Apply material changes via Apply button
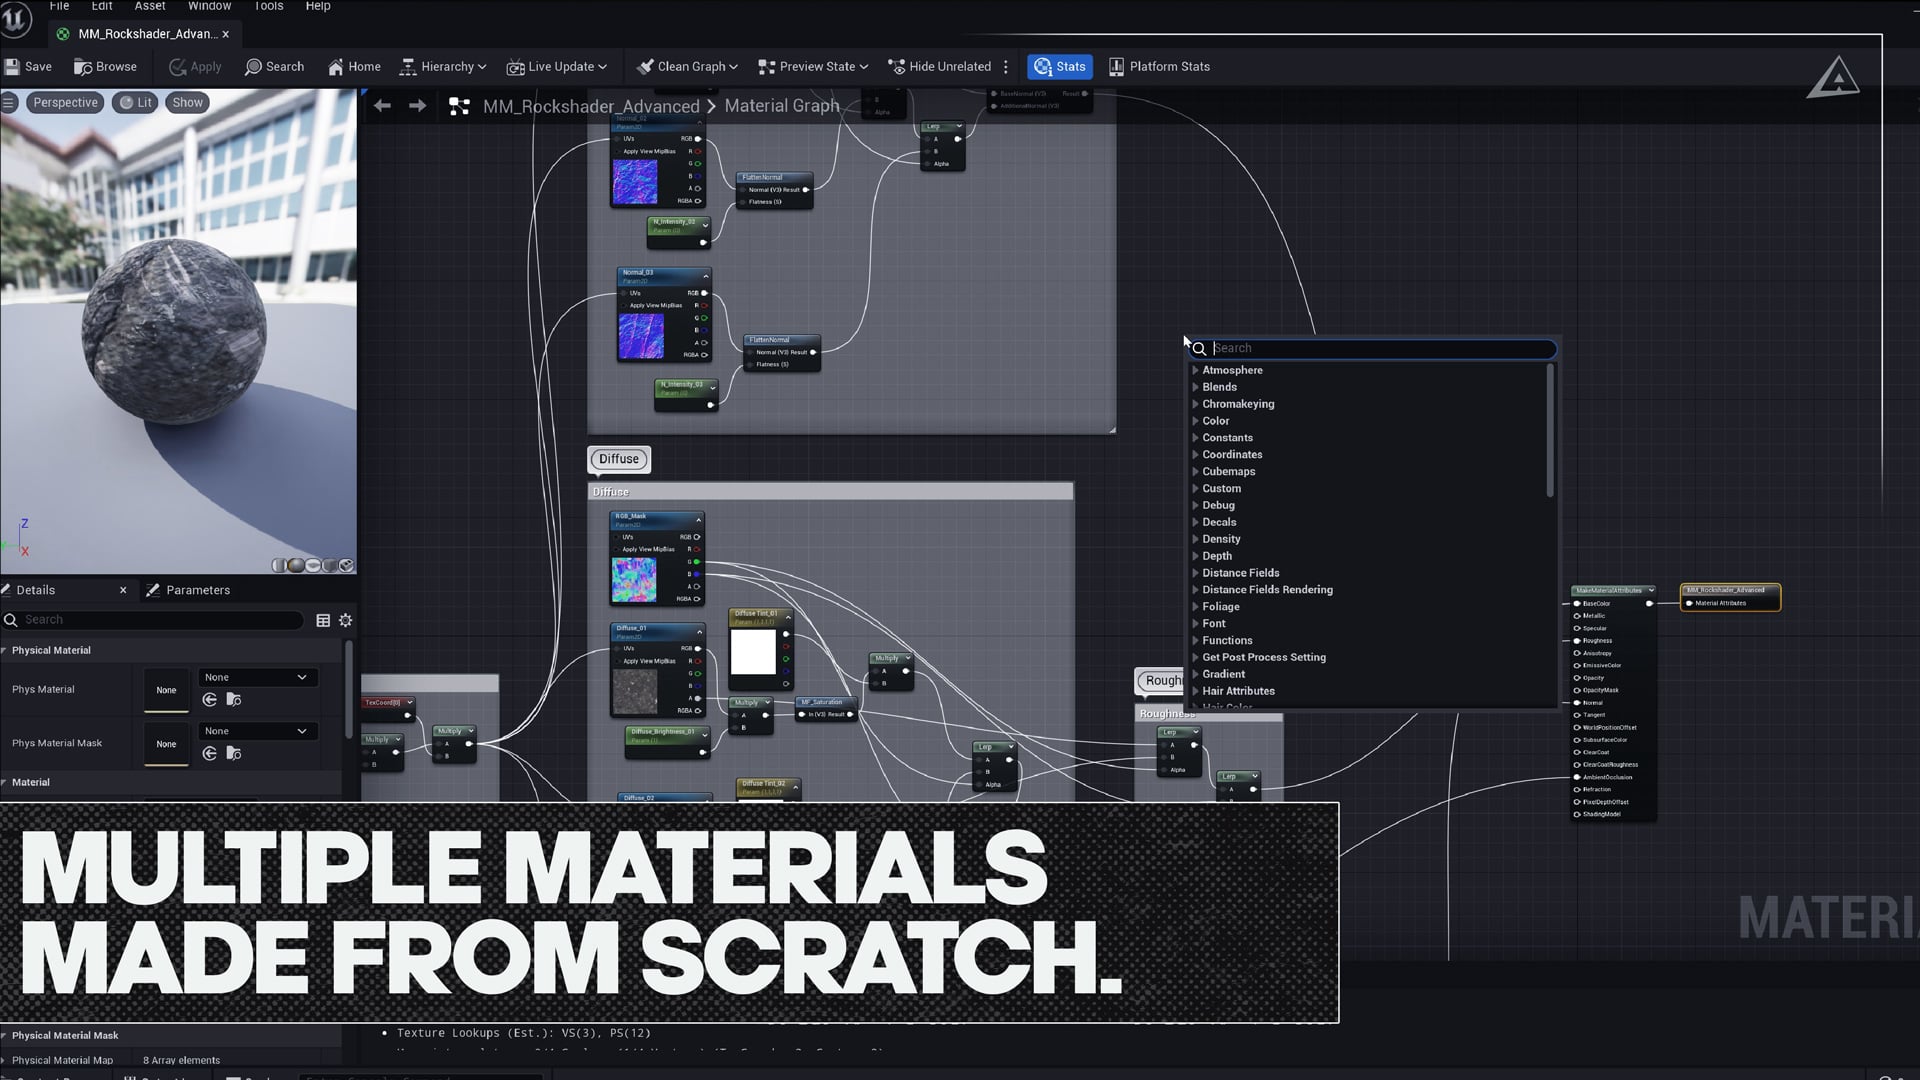The width and height of the screenshot is (1920, 1080). 195,67
